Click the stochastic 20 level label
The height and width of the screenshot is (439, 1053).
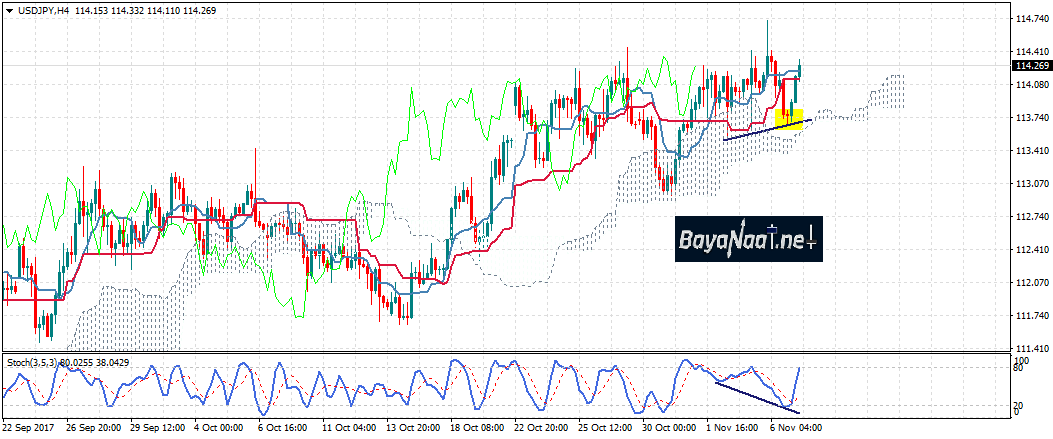(1022, 404)
